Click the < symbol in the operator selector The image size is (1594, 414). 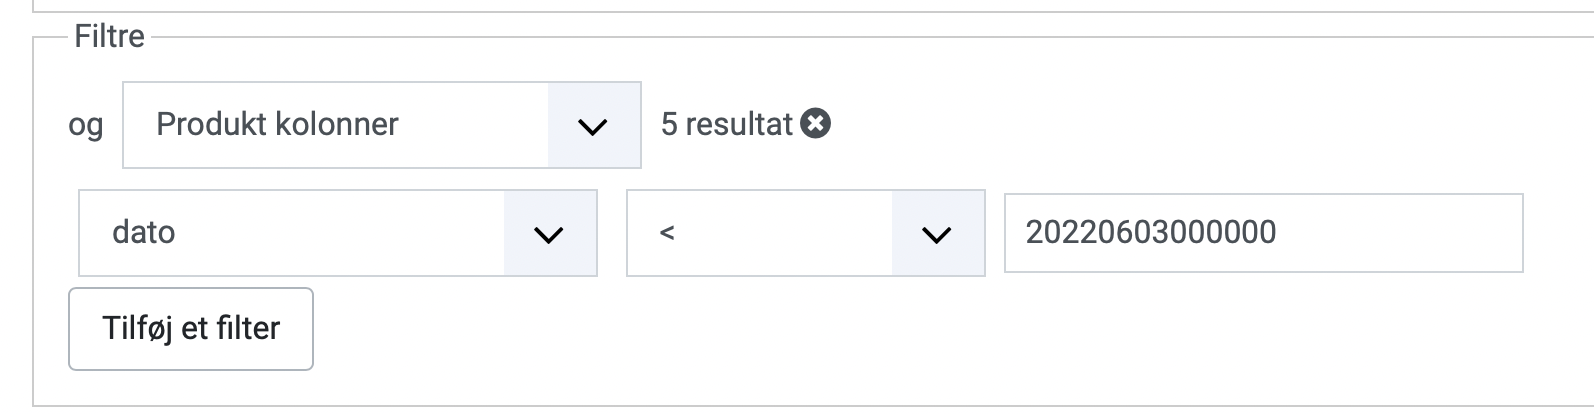(x=667, y=233)
